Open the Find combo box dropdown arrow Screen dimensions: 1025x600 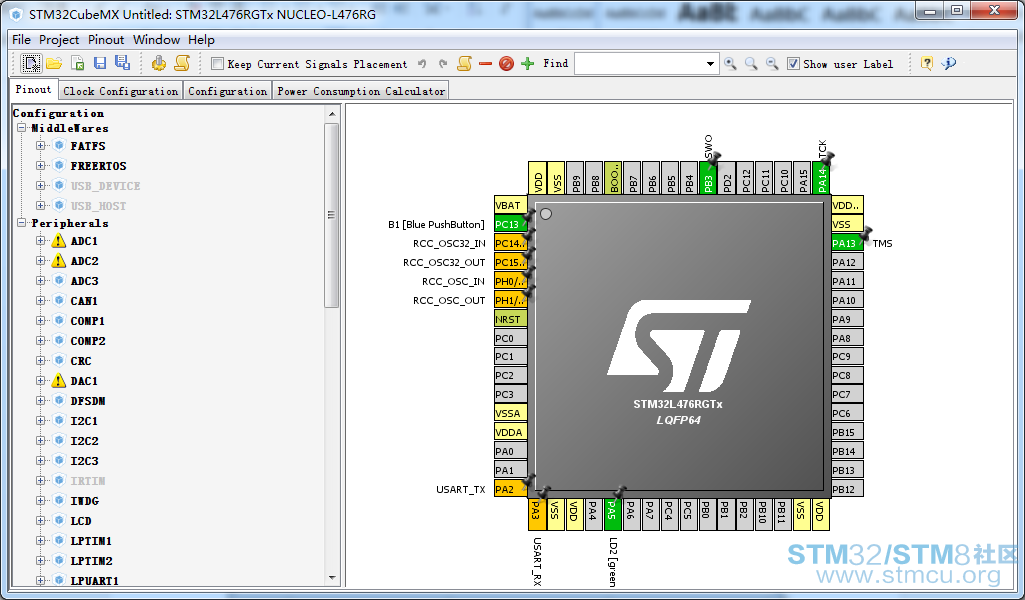(x=710, y=64)
